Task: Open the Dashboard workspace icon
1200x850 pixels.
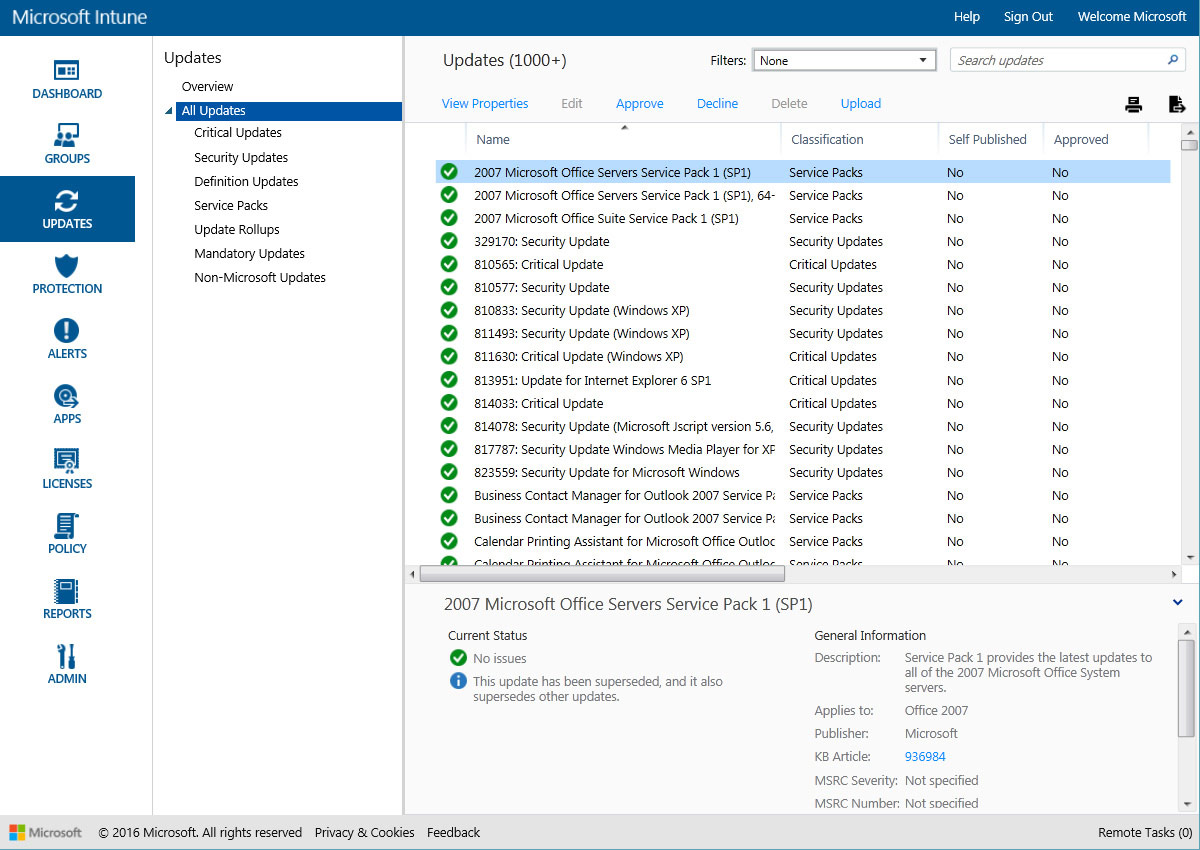Action: click(x=67, y=70)
